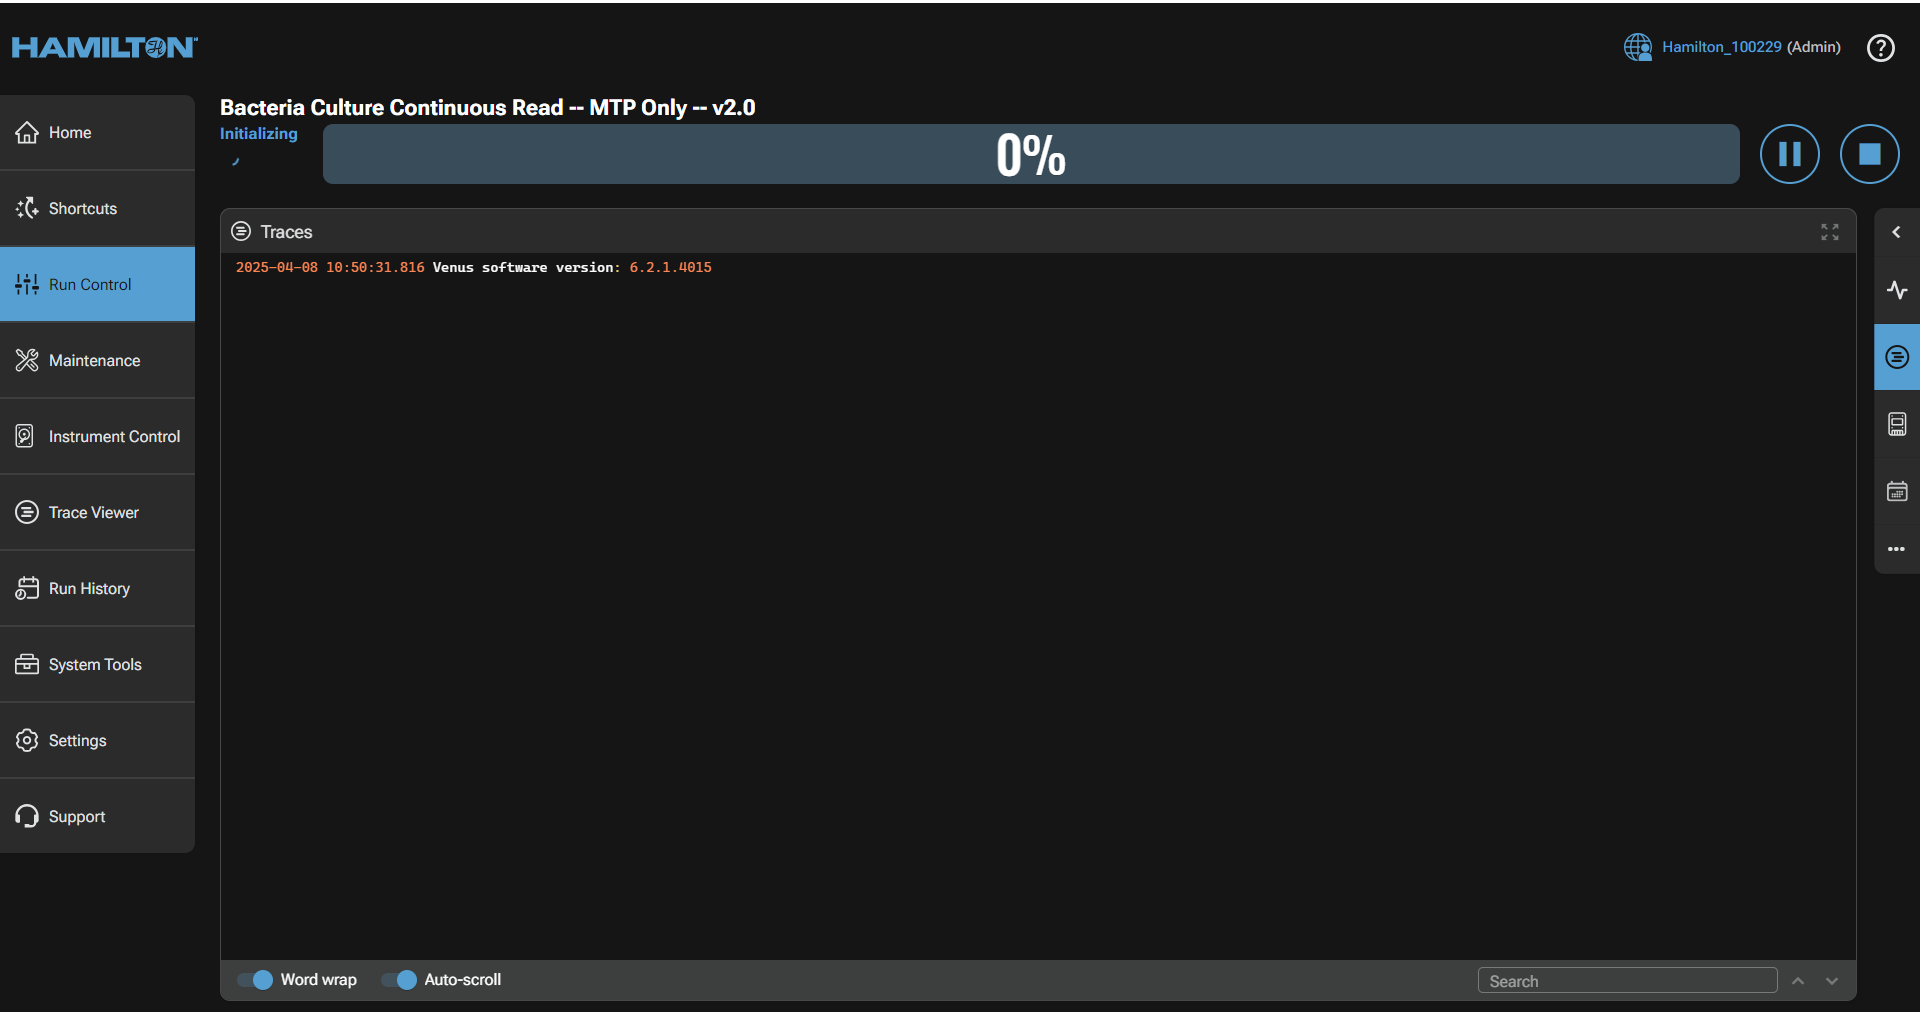Jump to next search result arrow
Image resolution: width=1920 pixels, height=1012 pixels.
[1832, 981]
